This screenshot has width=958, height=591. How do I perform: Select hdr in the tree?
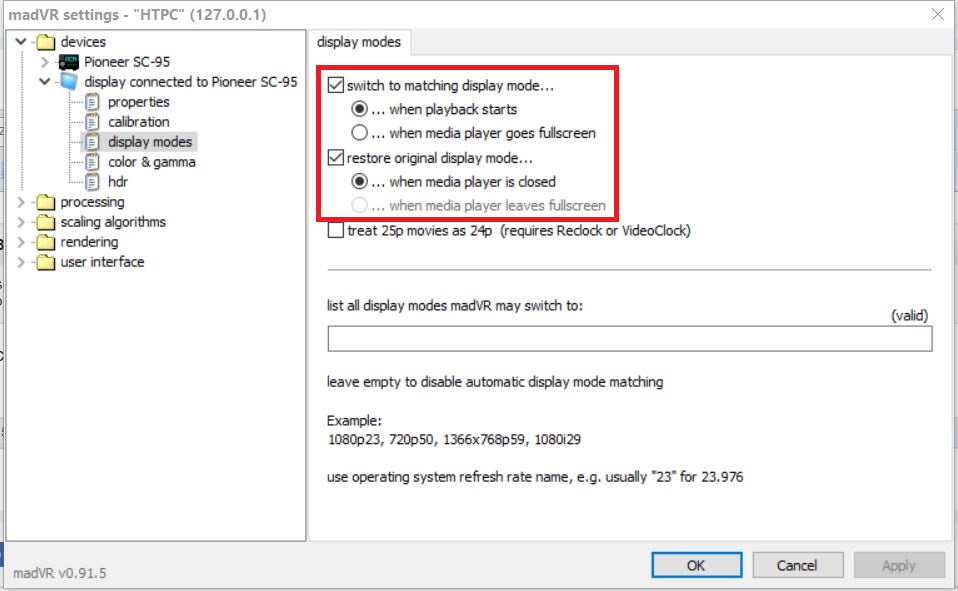(x=118, y=182)
